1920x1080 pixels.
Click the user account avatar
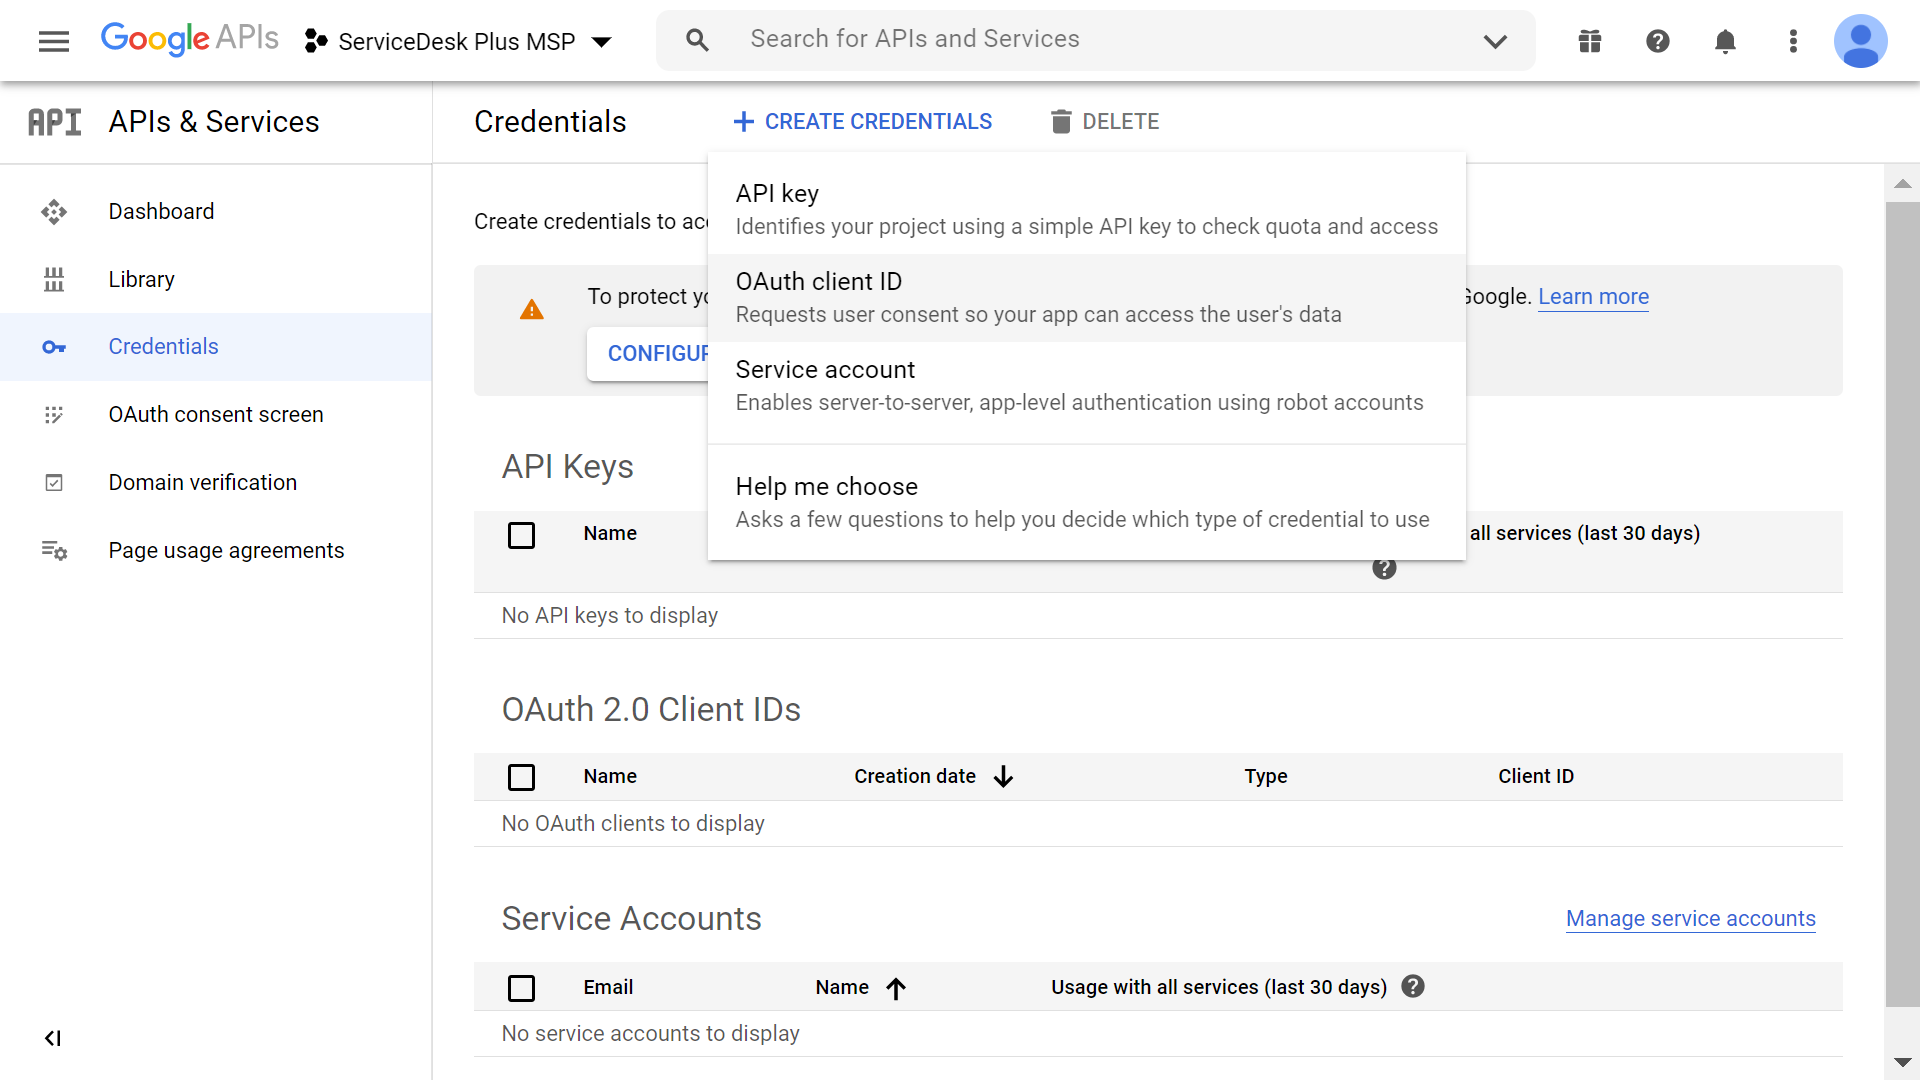coord(1860,41)
